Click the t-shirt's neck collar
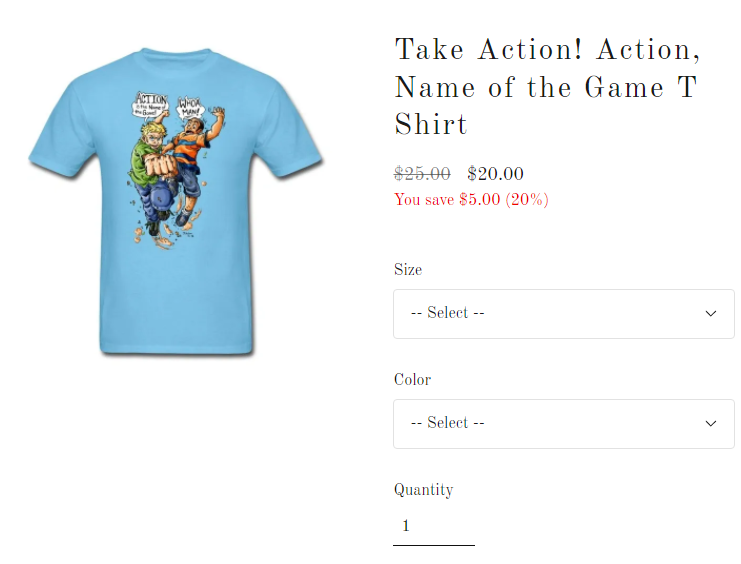Image resolution: width=741 pixels, height=564 pixels. tap(176, 58)
